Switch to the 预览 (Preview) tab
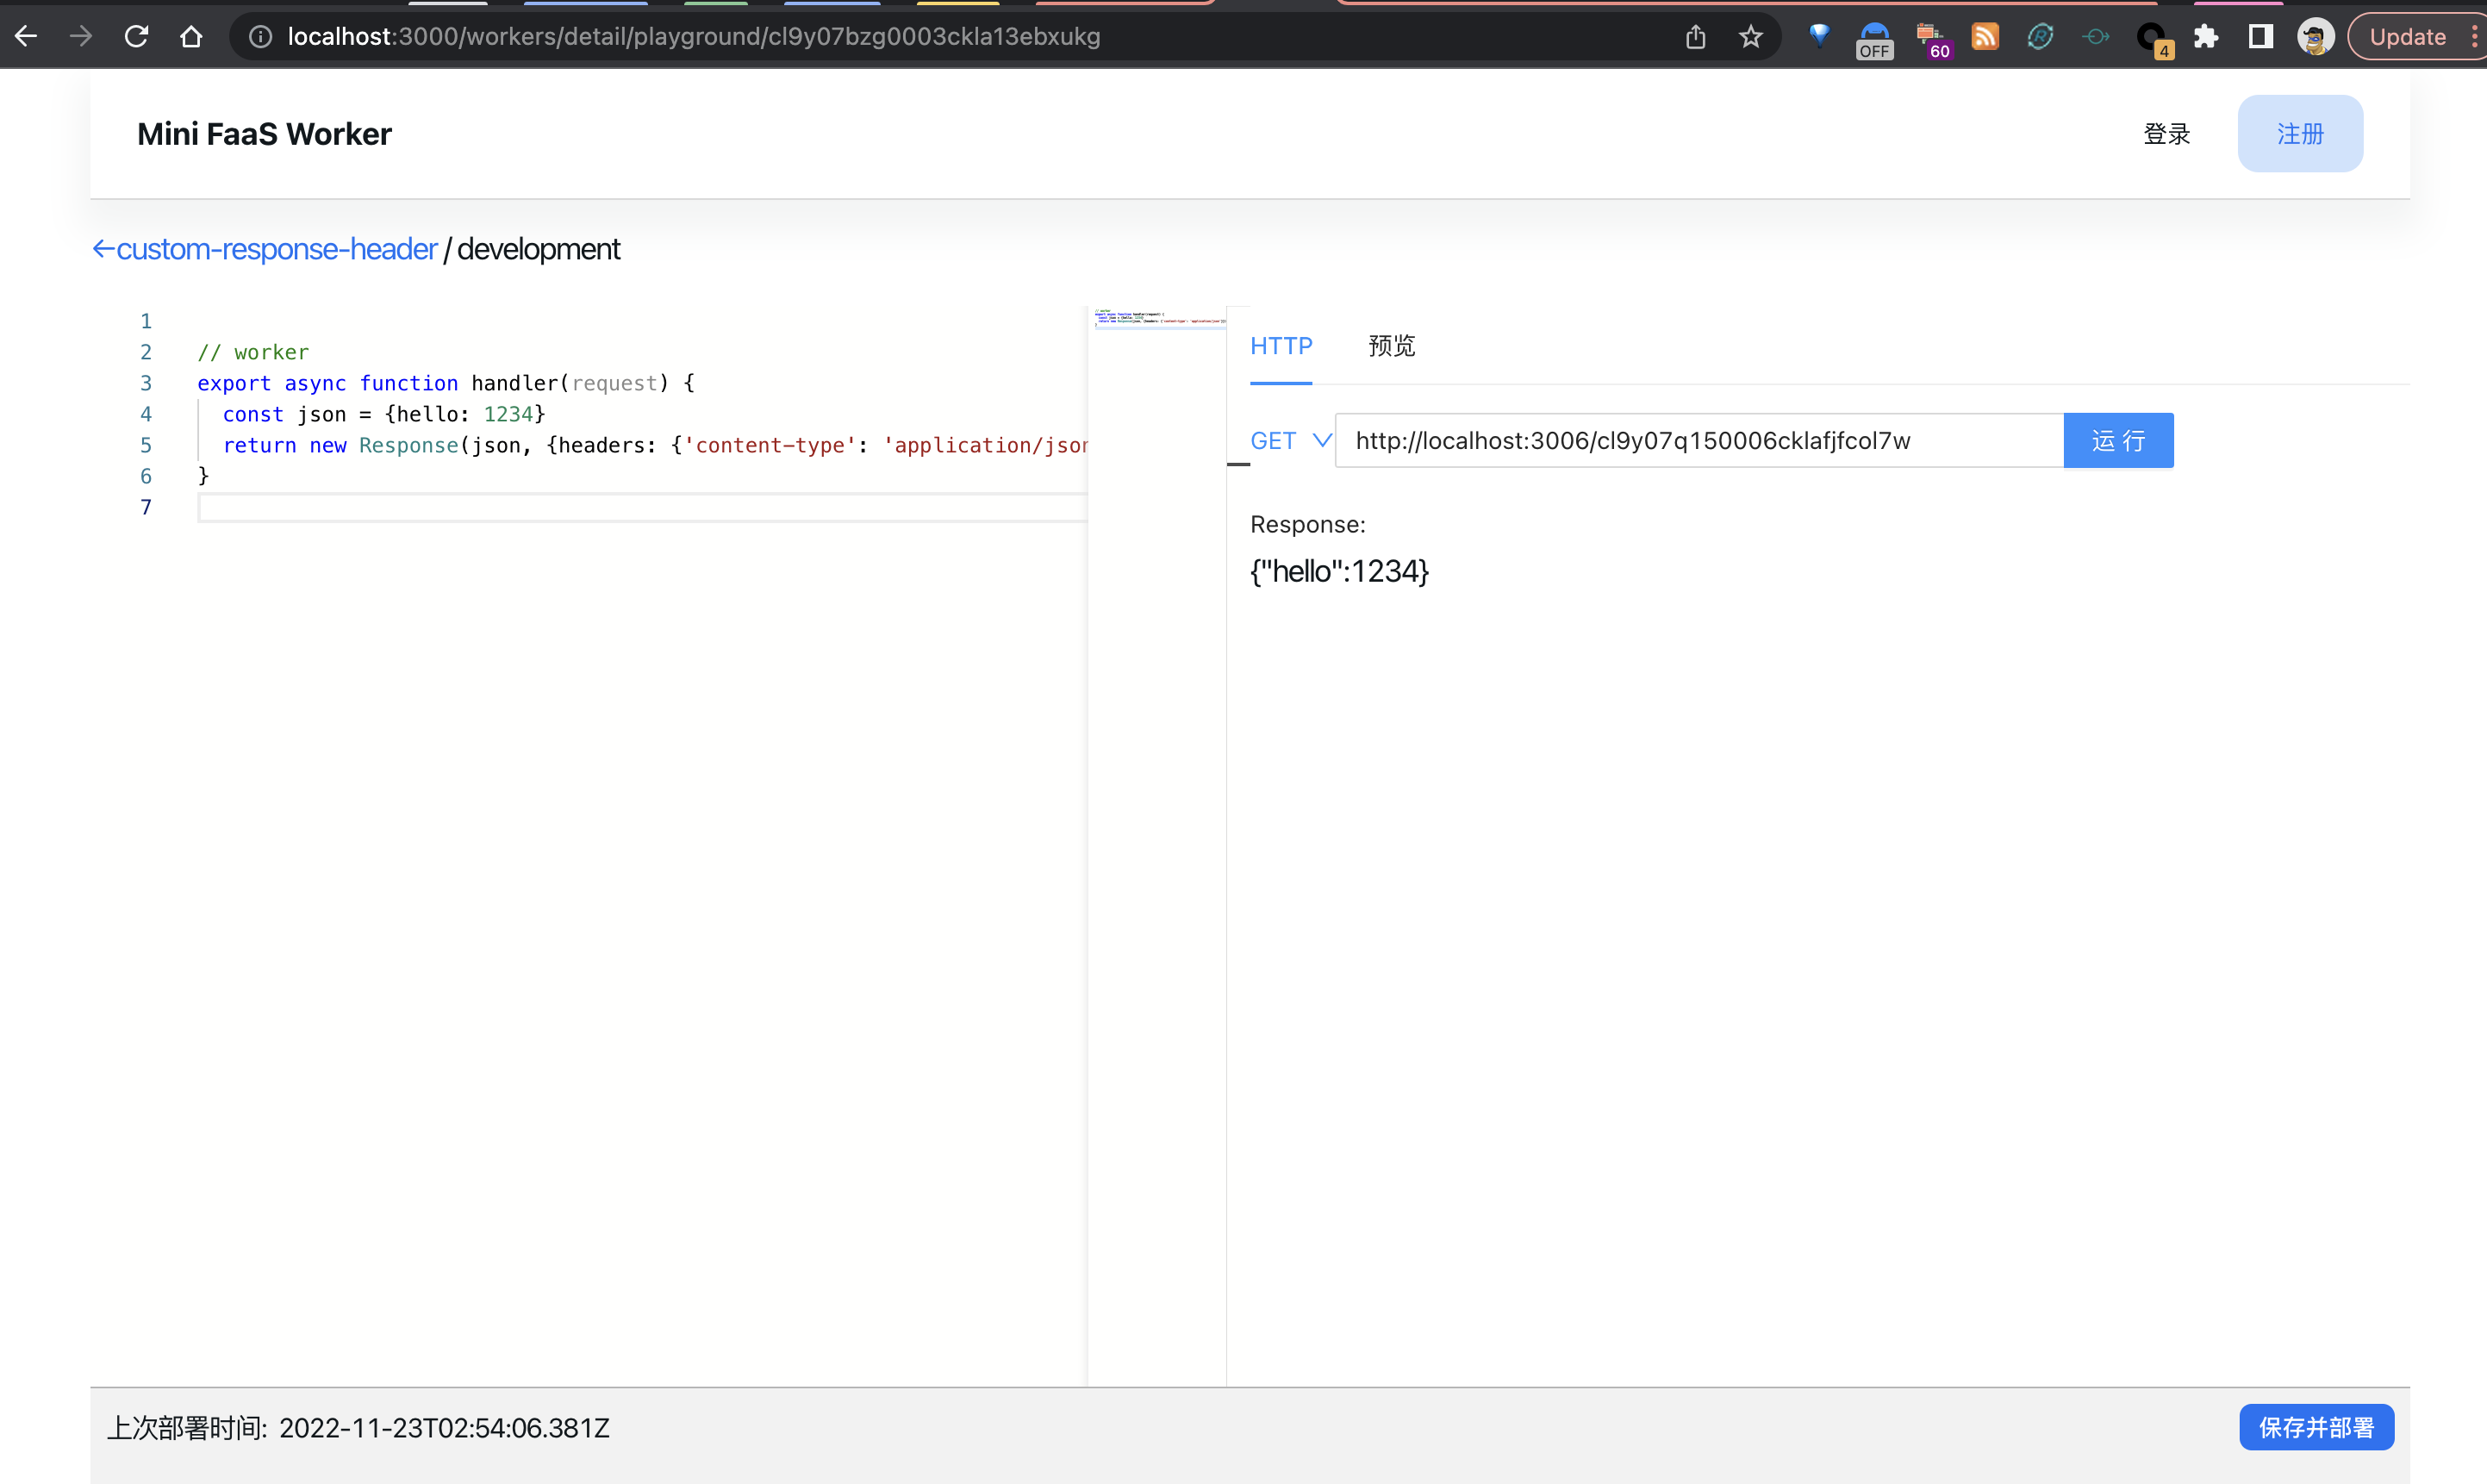This screenshot has width=2487, height=1484. pos(1393,345)
